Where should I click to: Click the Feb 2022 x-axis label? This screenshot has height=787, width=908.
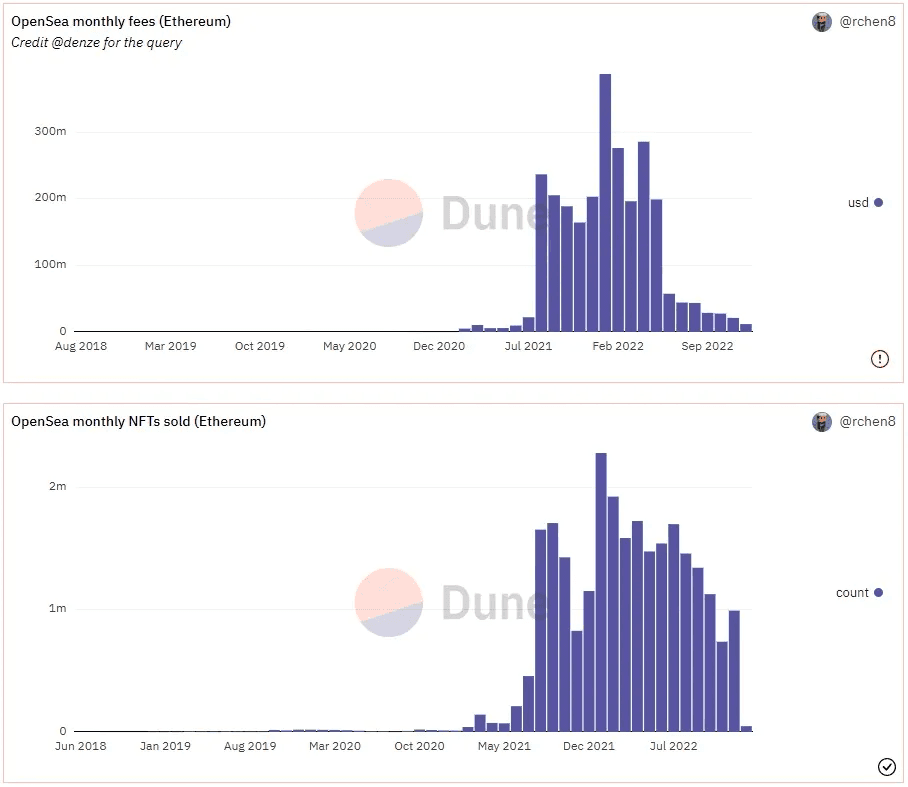pyautogui.click(x=618, y=346)
